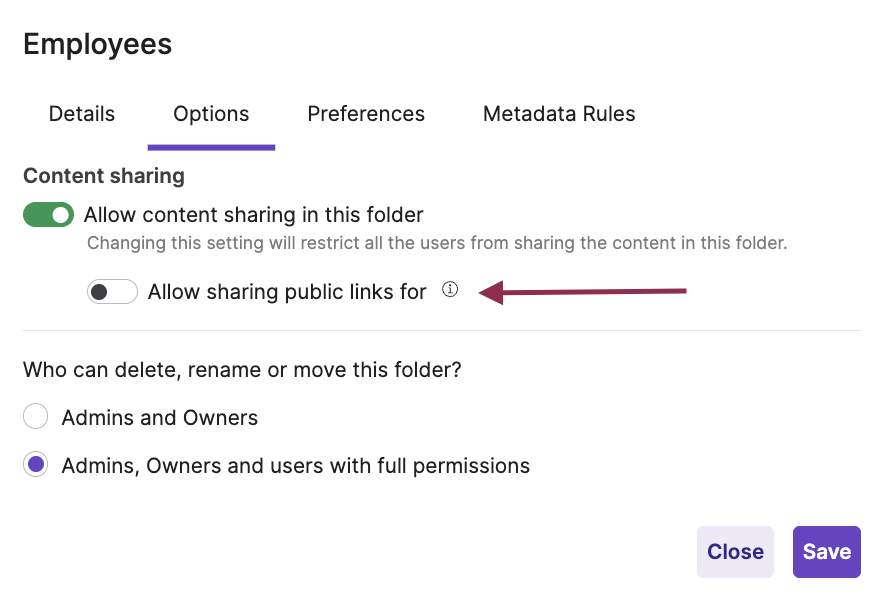Image resolution: width=878 pixels, height=594 pixels.
Task: Save the folder settings
Action: click(826, 551)
